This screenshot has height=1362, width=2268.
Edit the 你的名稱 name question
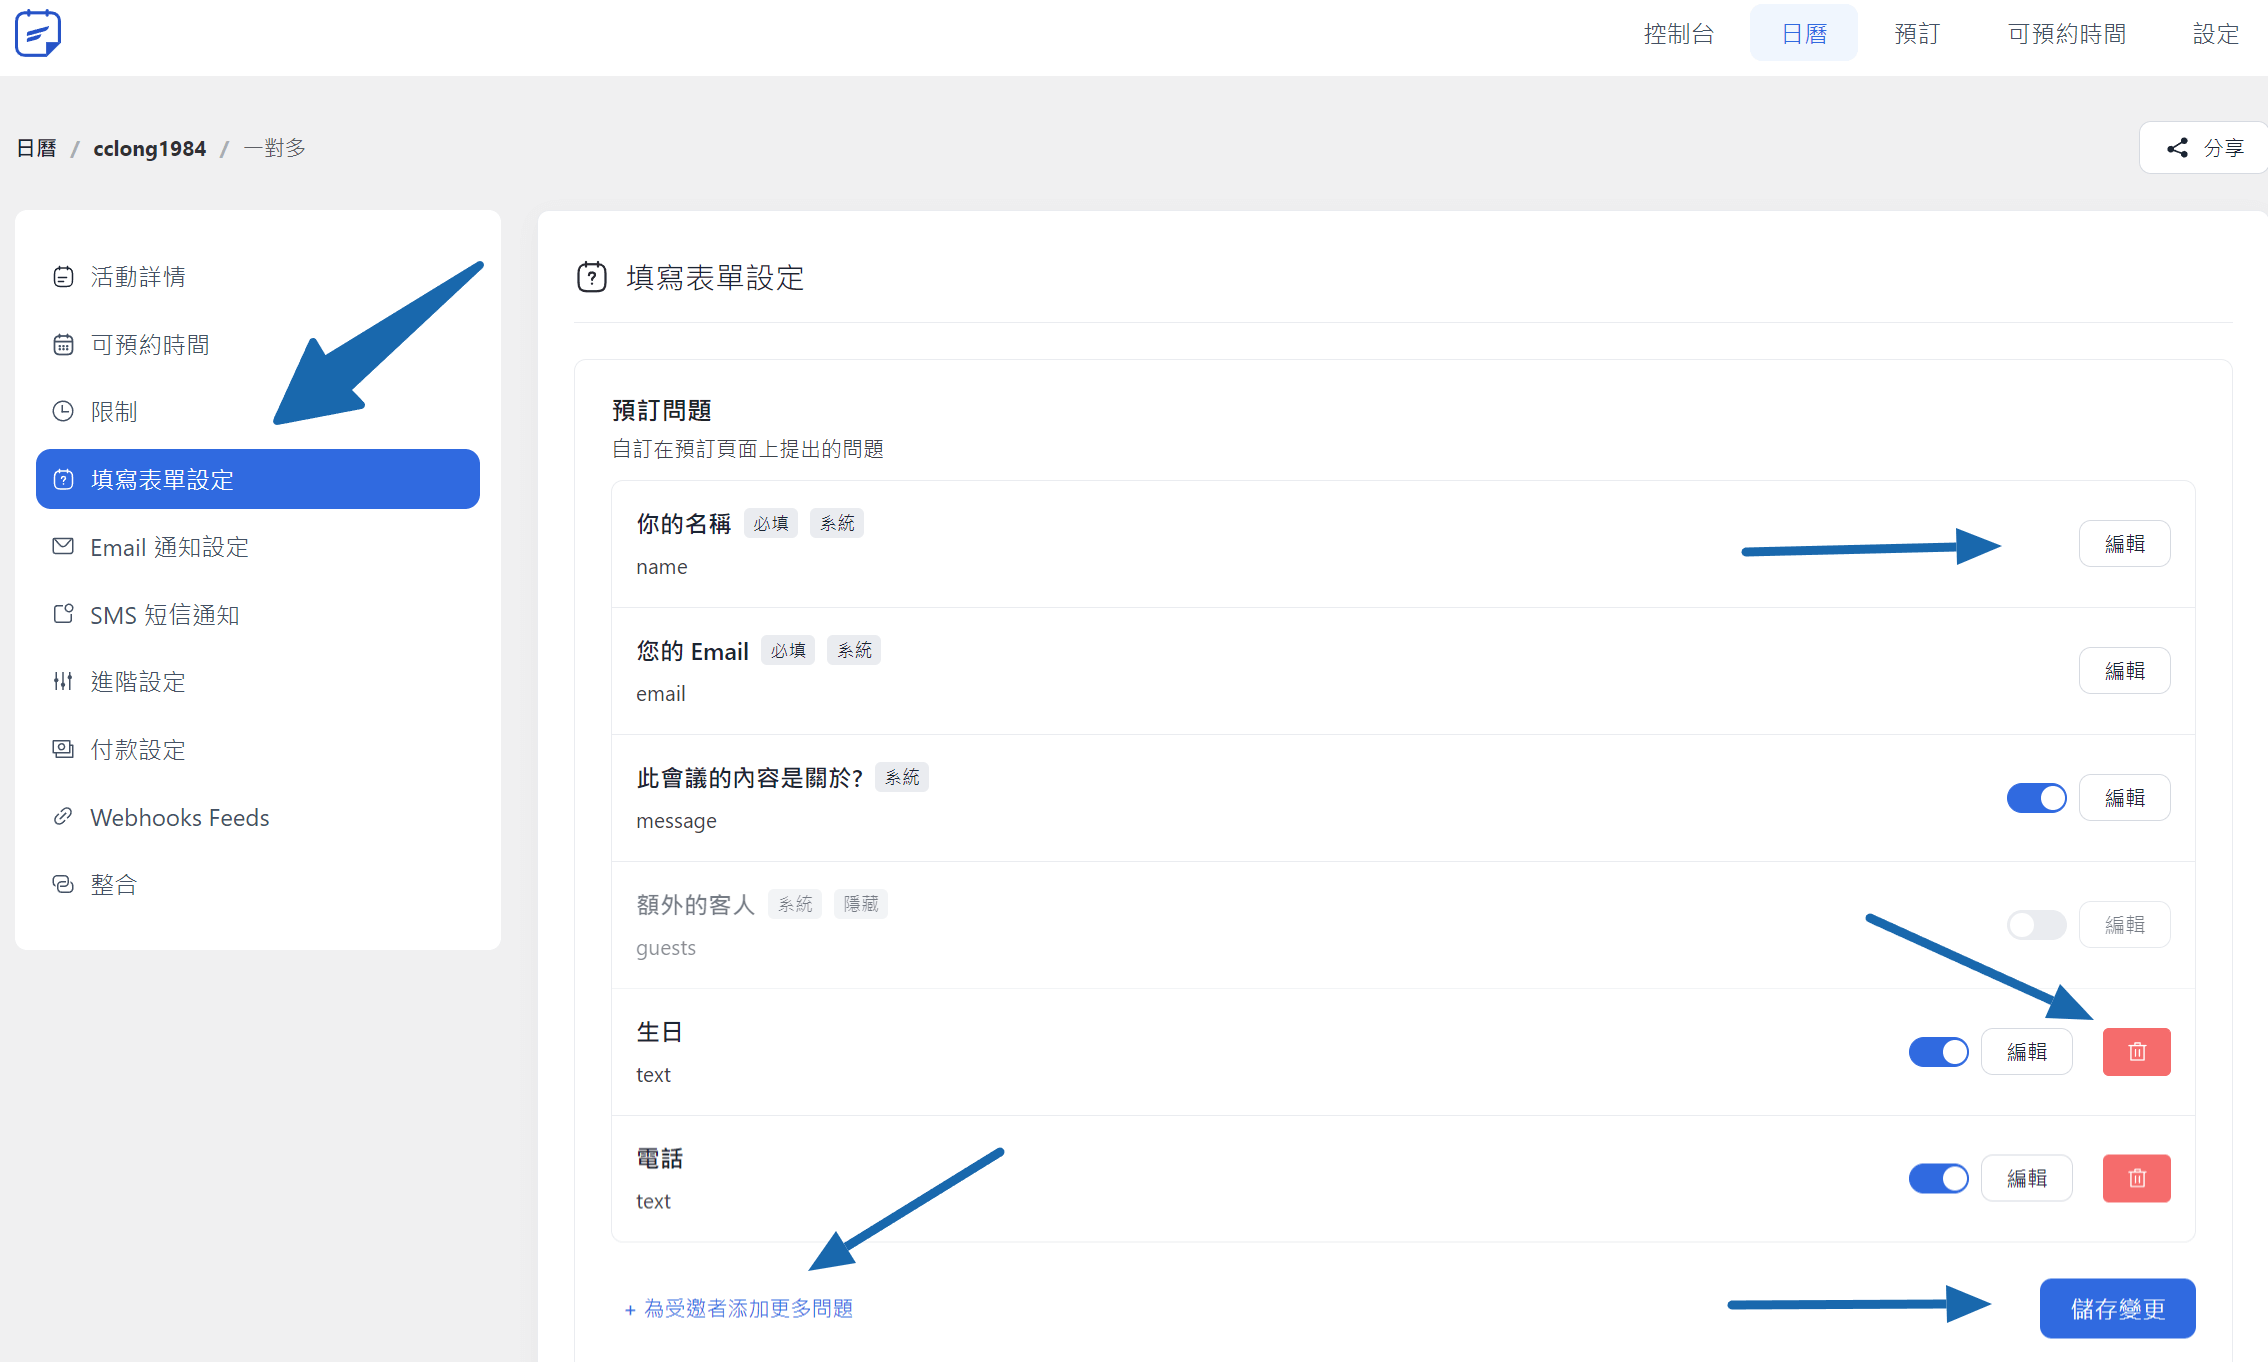[2124, 543]
